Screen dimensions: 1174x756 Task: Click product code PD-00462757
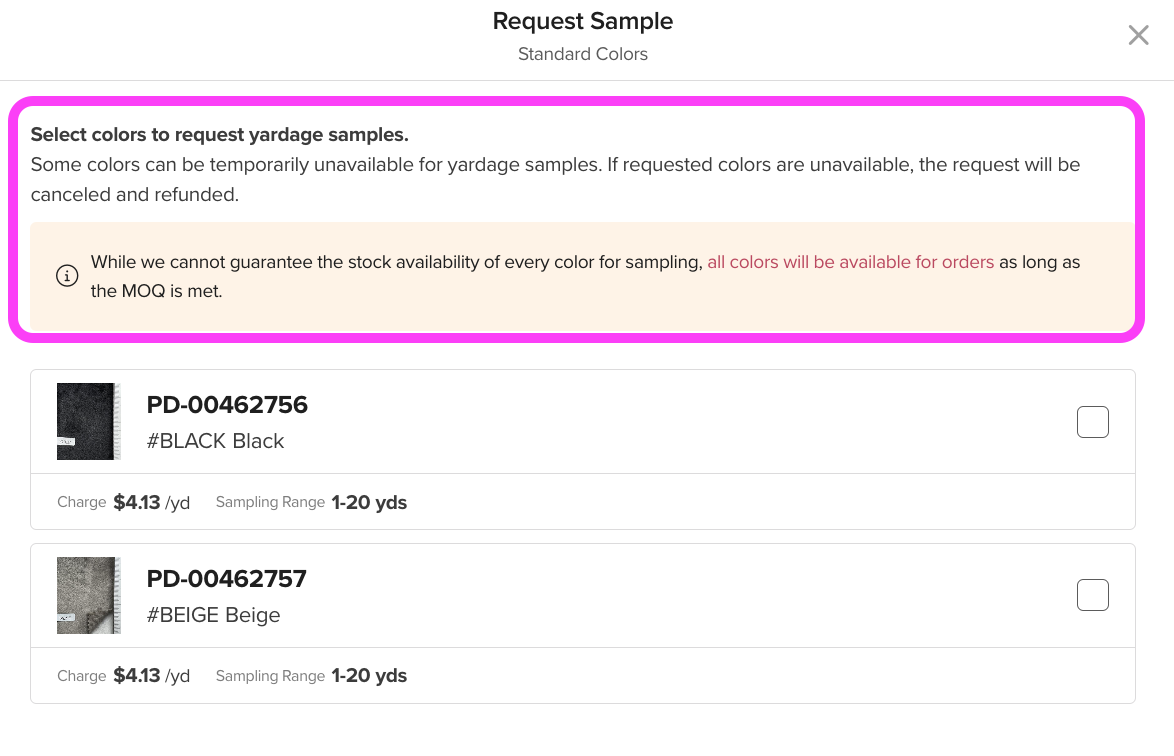pyautogui.click(x=226, y=579)
